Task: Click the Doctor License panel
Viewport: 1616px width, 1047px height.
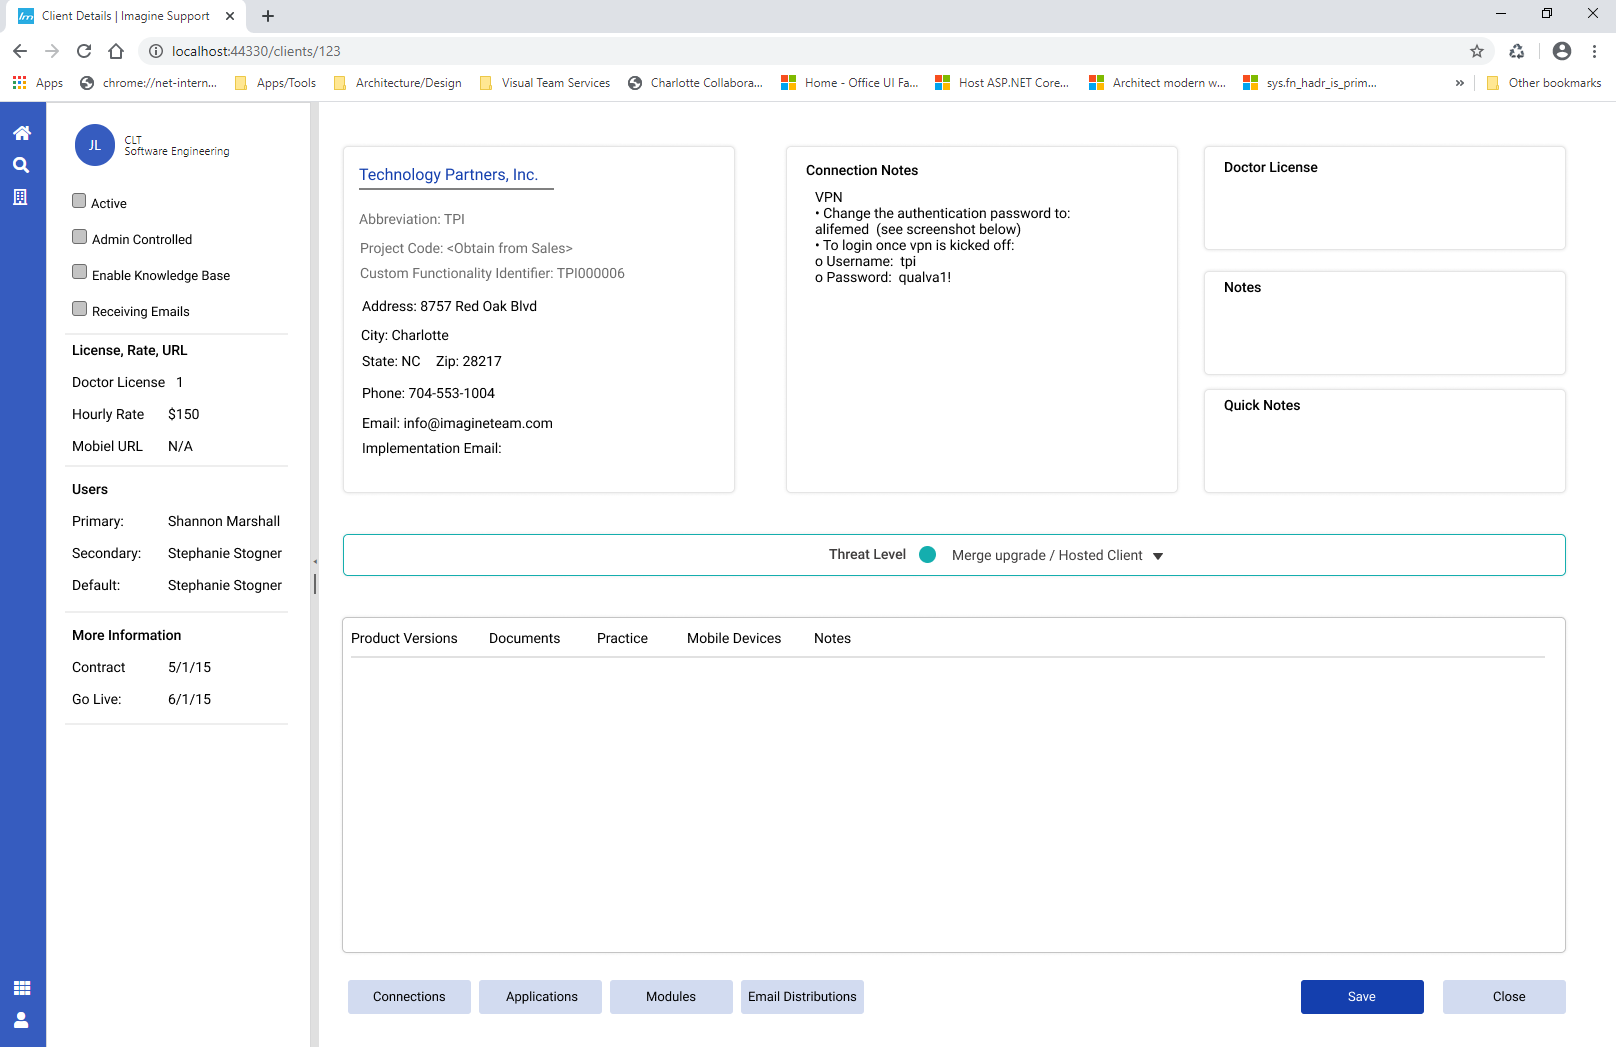Action: pos(1385,198)
